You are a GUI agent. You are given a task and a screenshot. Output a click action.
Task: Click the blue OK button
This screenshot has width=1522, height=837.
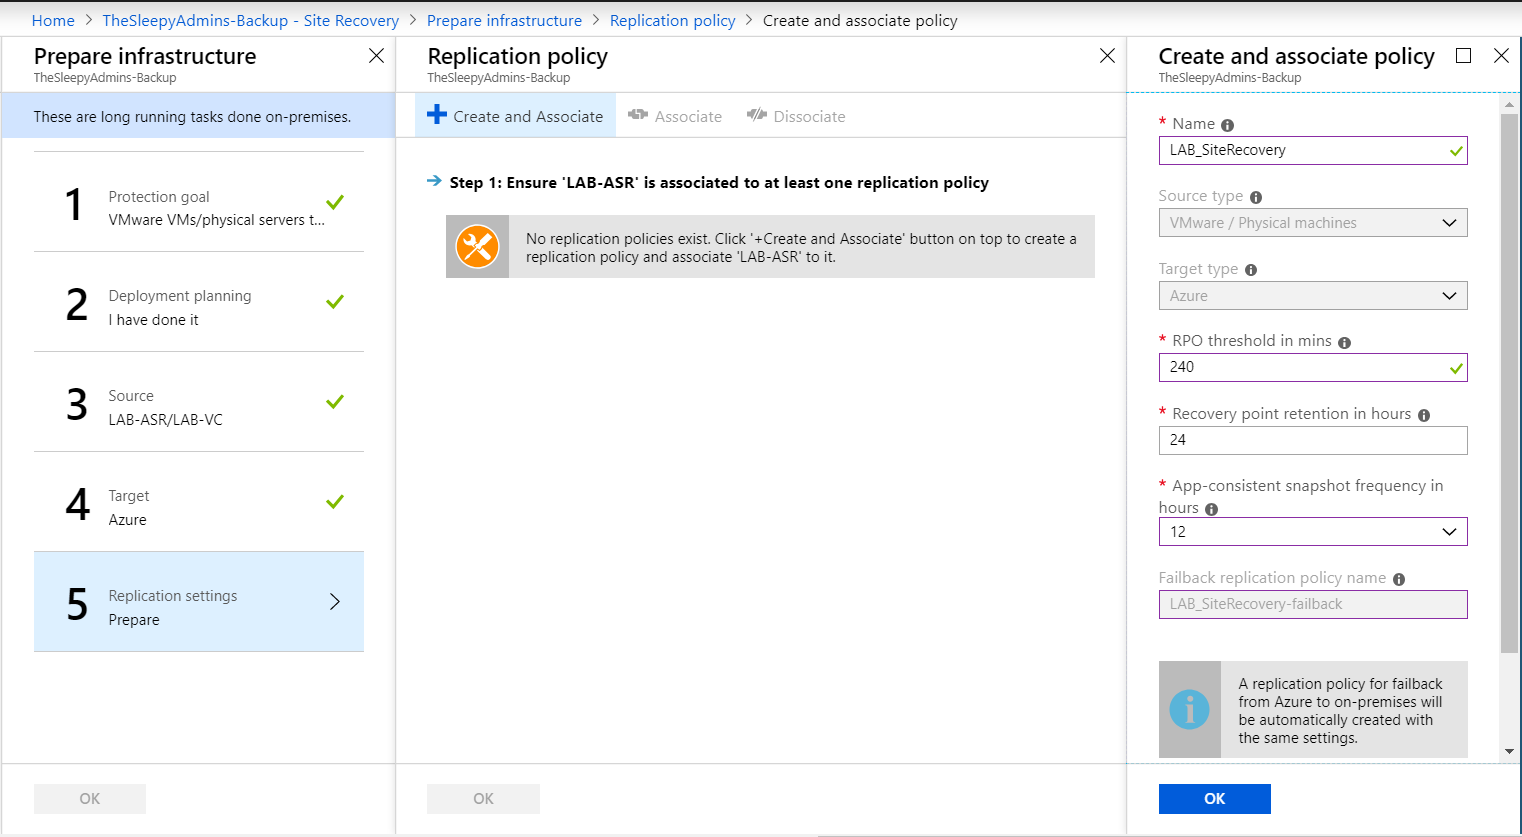1214,798
